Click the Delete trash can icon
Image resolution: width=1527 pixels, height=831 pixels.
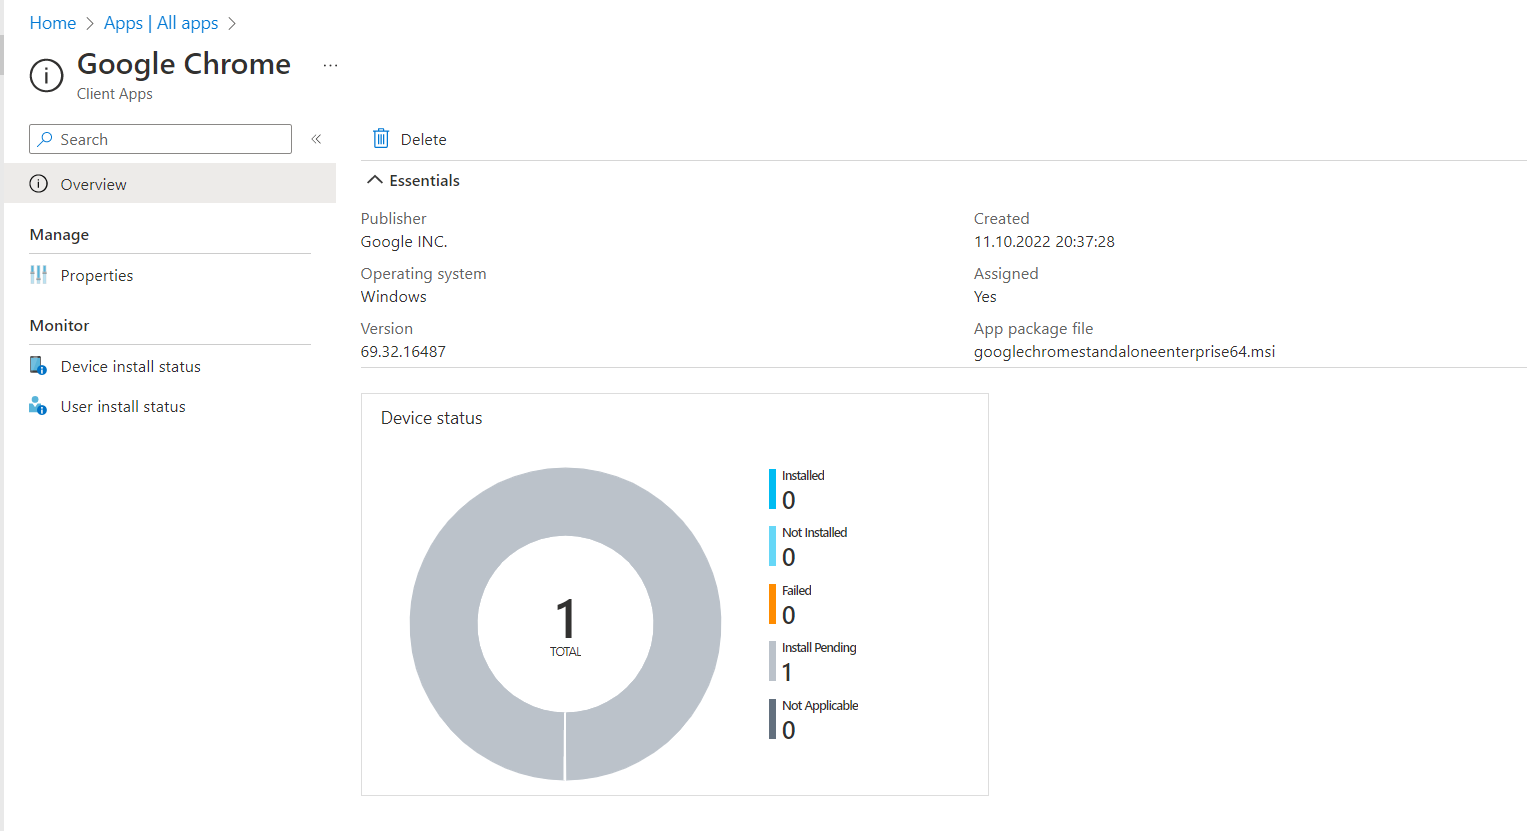click(x=381, y=139)
